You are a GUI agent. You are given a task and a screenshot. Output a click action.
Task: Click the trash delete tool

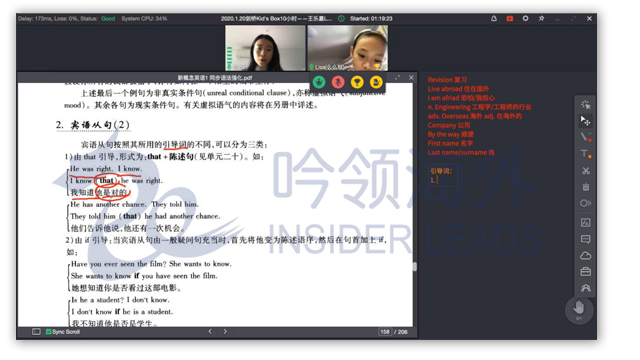(585, 187)
